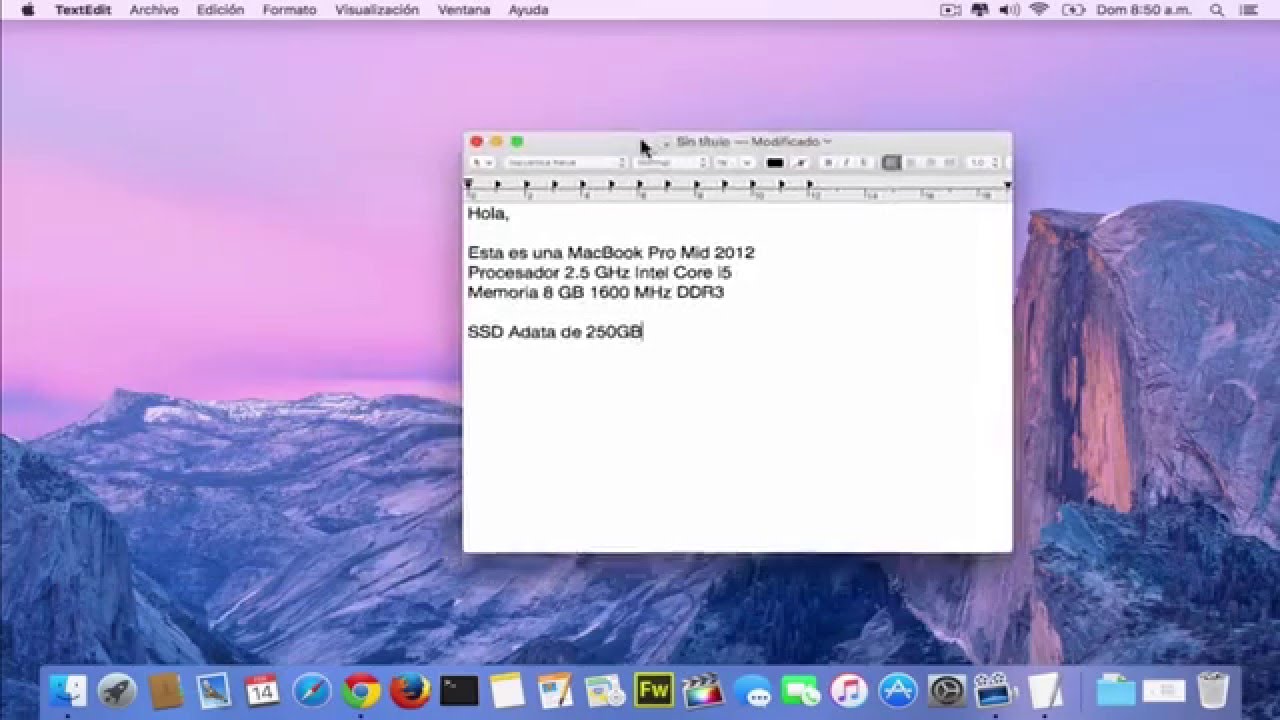Select center text alignment button
The height and width of the screenshot is (720, 1280).
point(911,162)
